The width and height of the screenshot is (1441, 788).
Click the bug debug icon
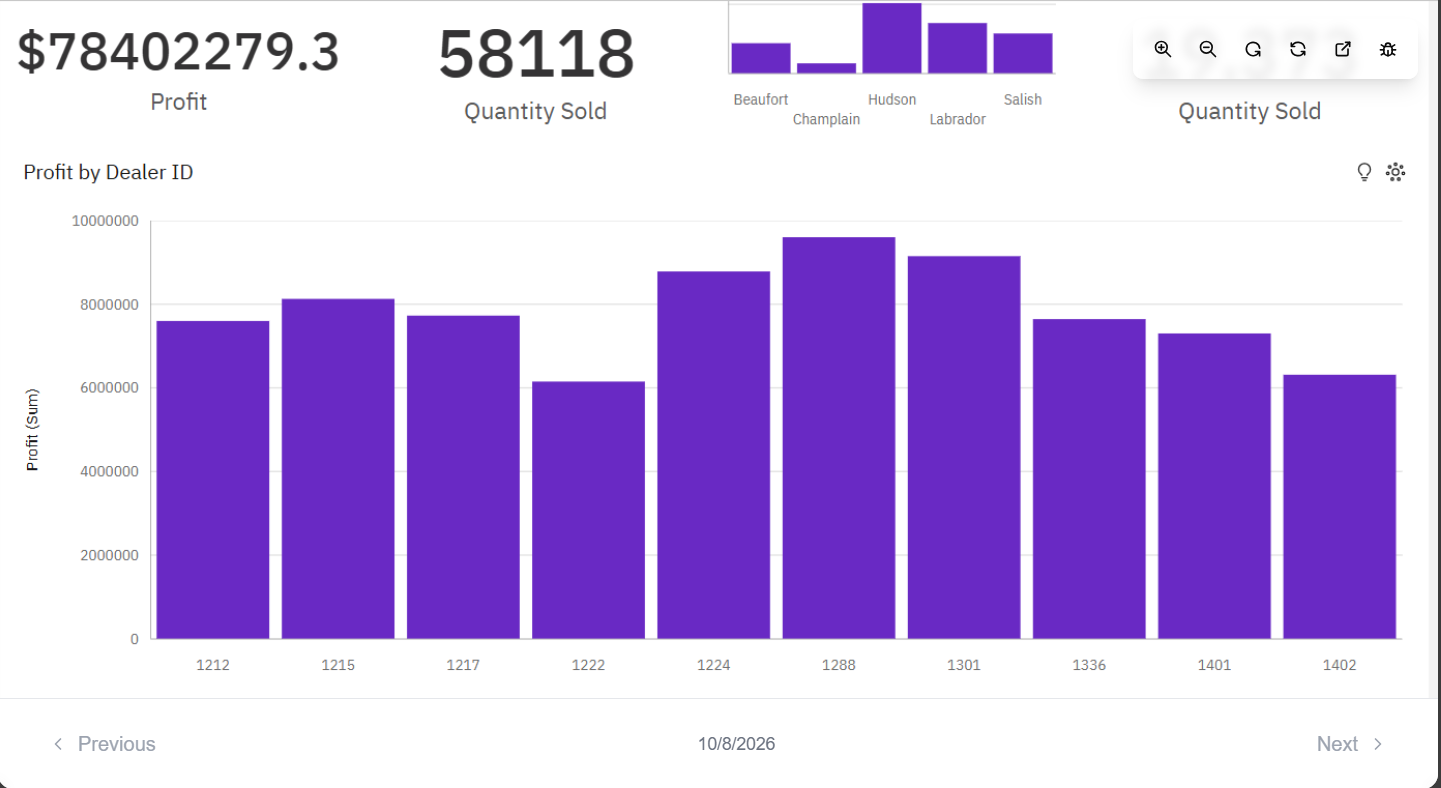click(x=1388, y=49)
